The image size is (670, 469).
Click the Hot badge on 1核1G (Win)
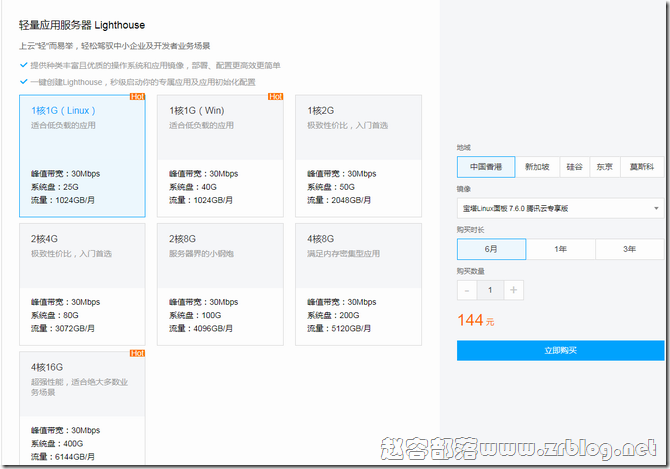click(276, 97)
